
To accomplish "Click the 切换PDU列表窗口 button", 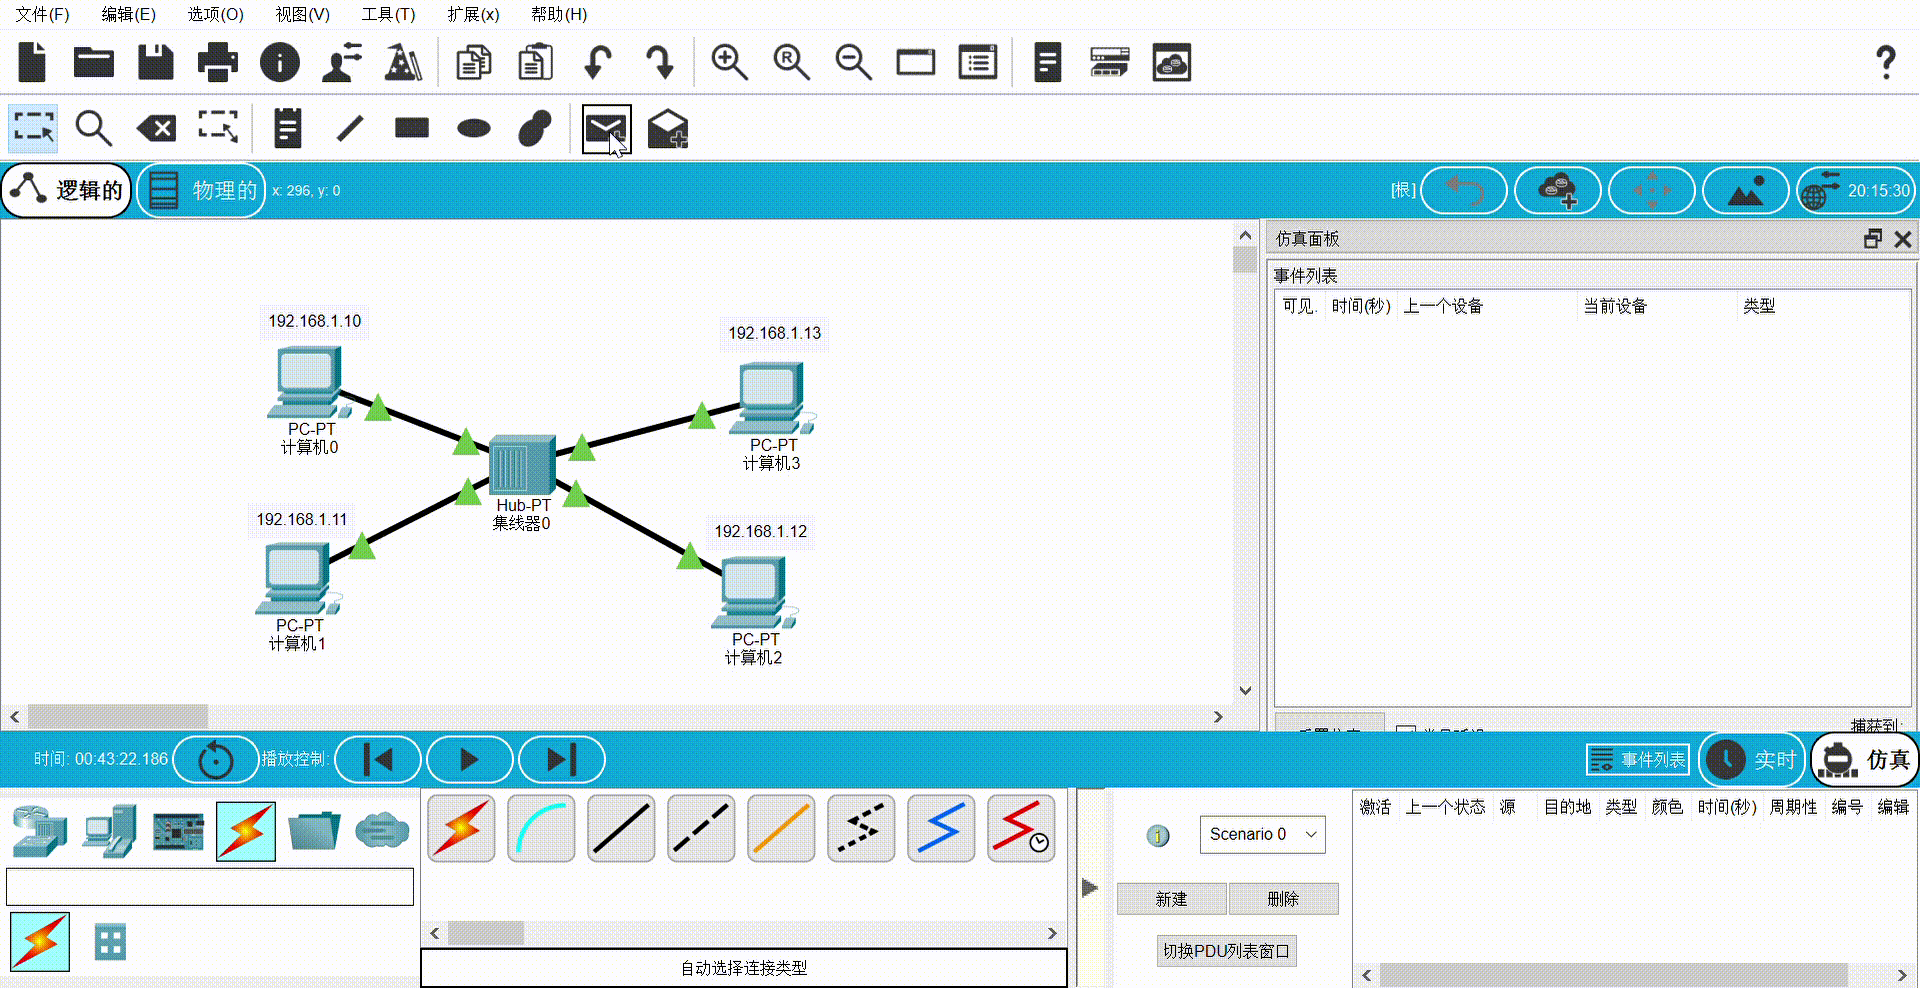I will 1226,951.
